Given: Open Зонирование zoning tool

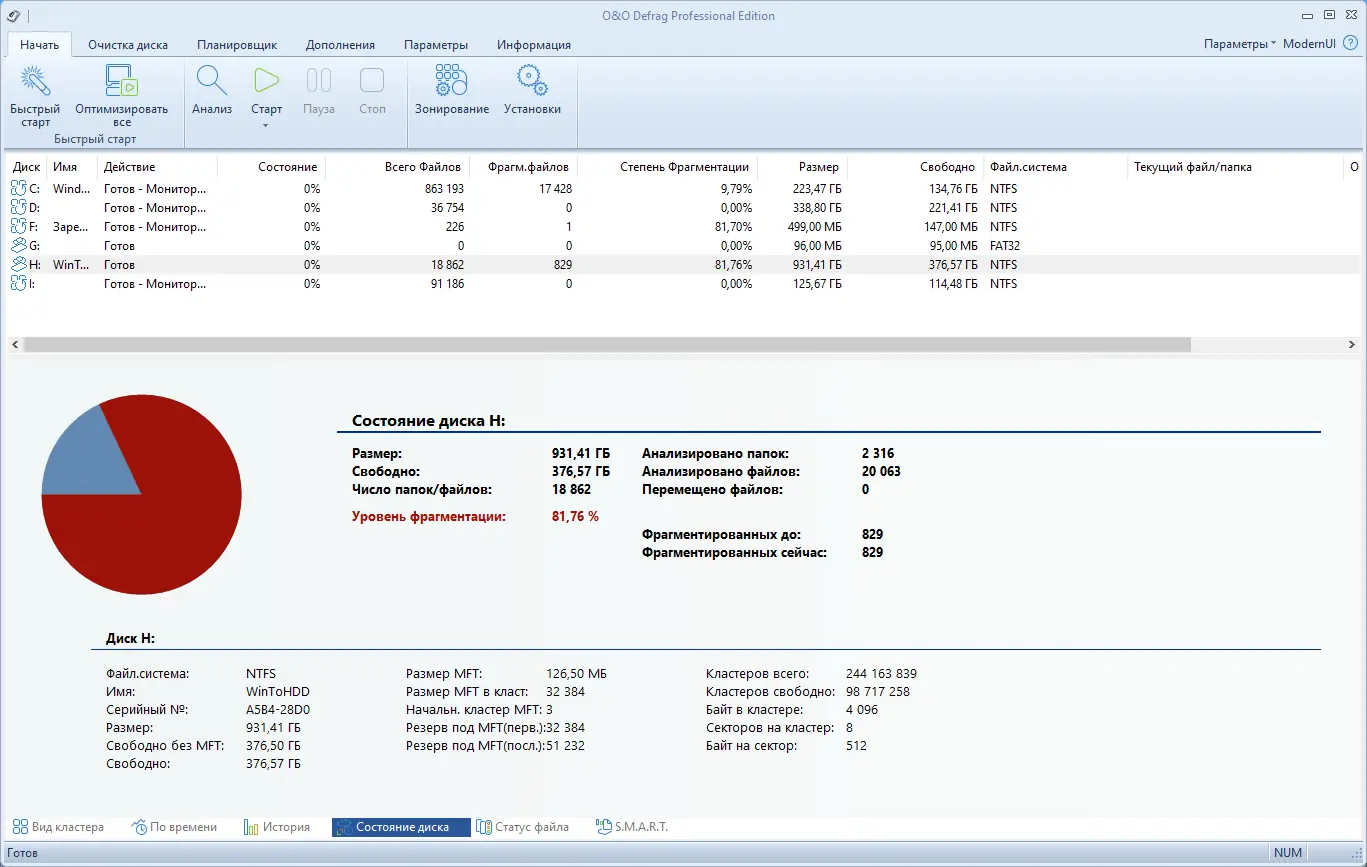Looking at the screenshot, I should coord(452,82).
